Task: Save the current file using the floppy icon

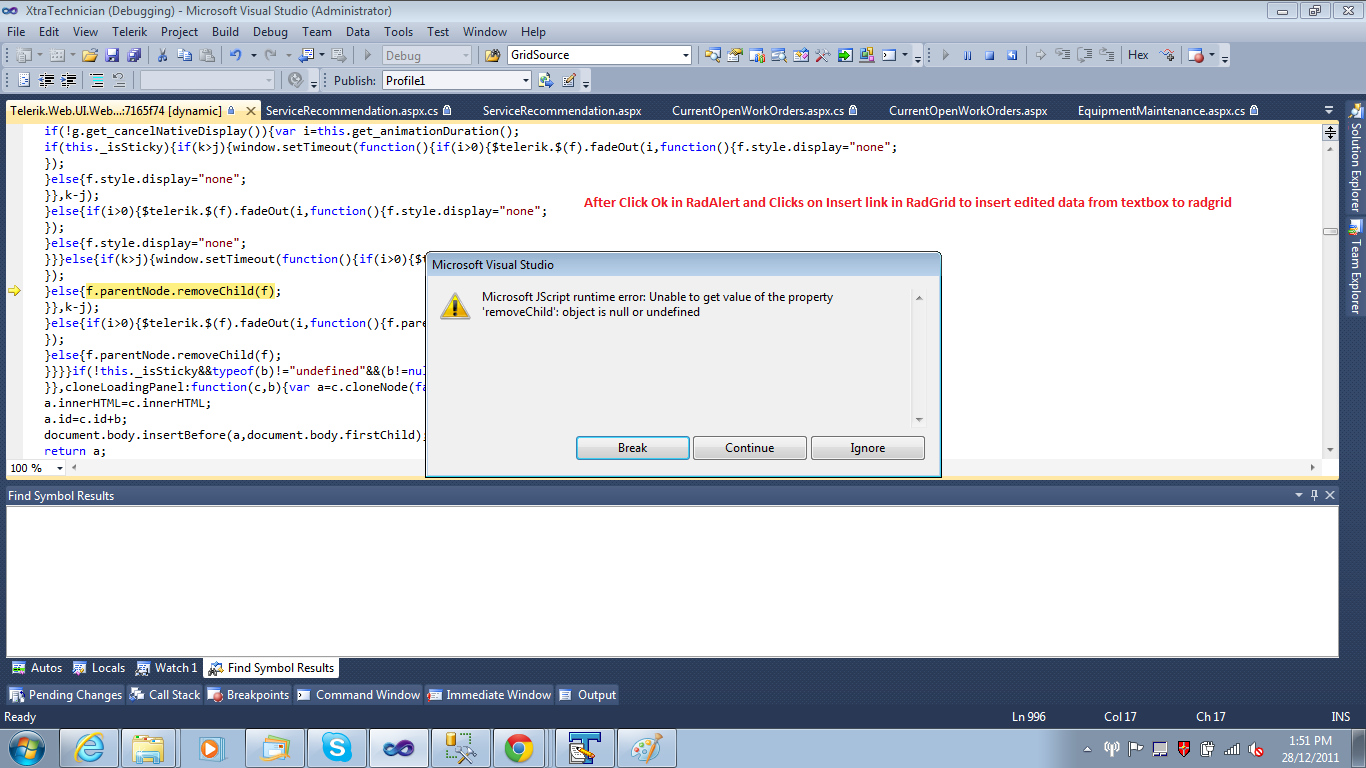Action: (112, 56)
